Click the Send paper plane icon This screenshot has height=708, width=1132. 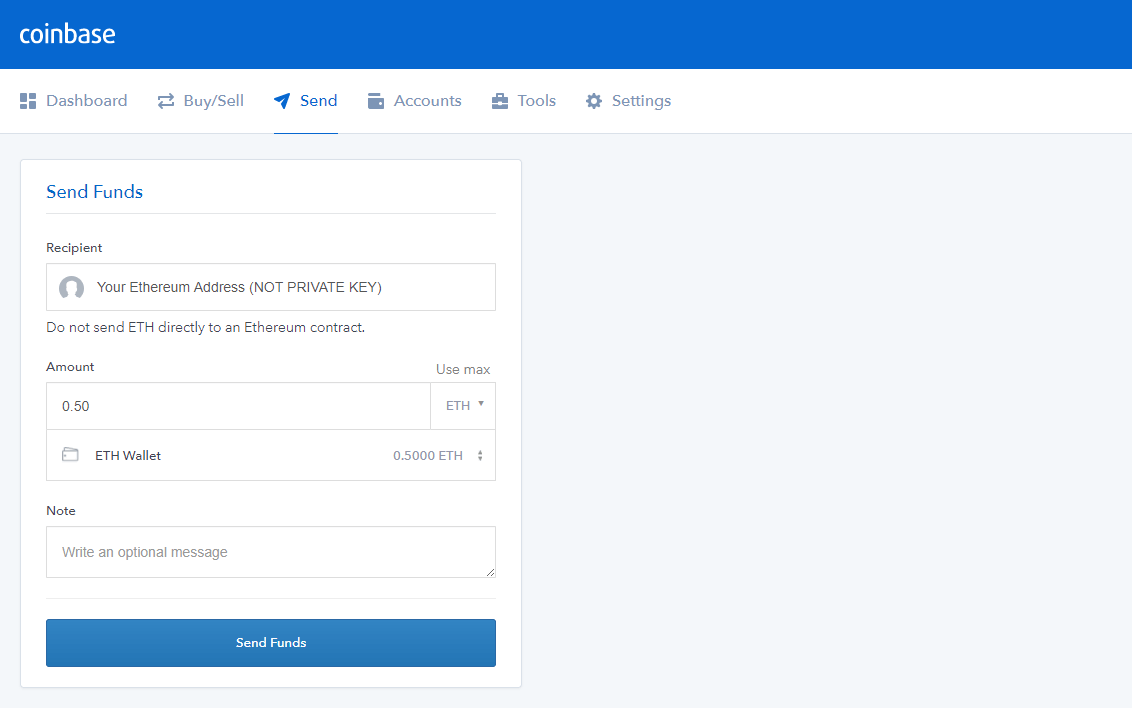click(282, 101)
